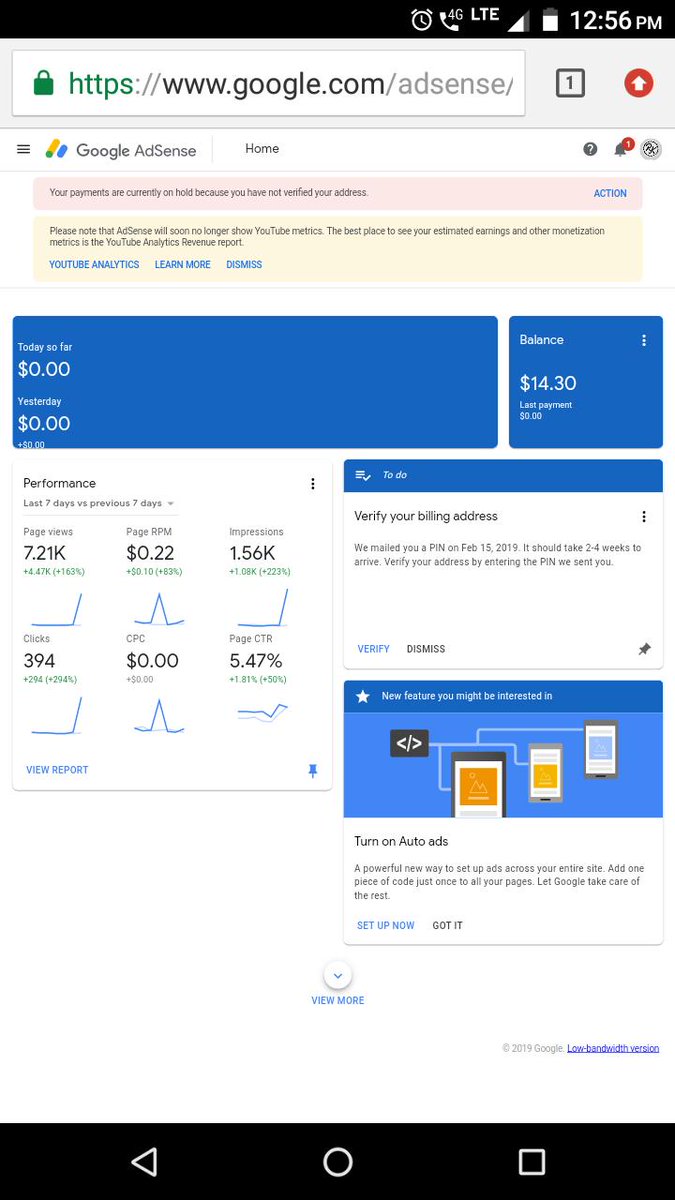
Task: Click the VIEW MORE text link
Action: [338, 1001]
